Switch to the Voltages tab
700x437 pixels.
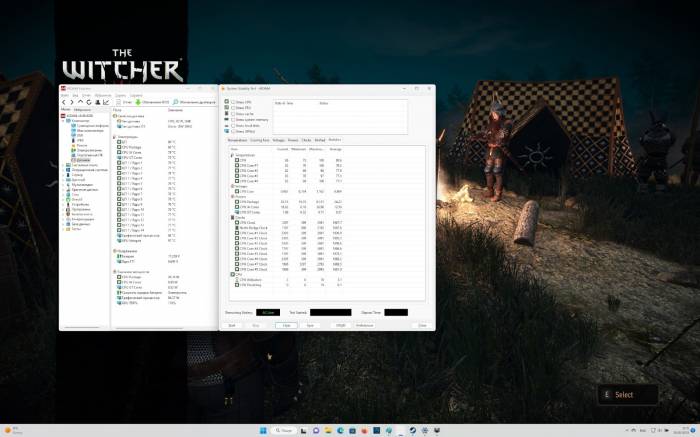[x=279, y=140]
